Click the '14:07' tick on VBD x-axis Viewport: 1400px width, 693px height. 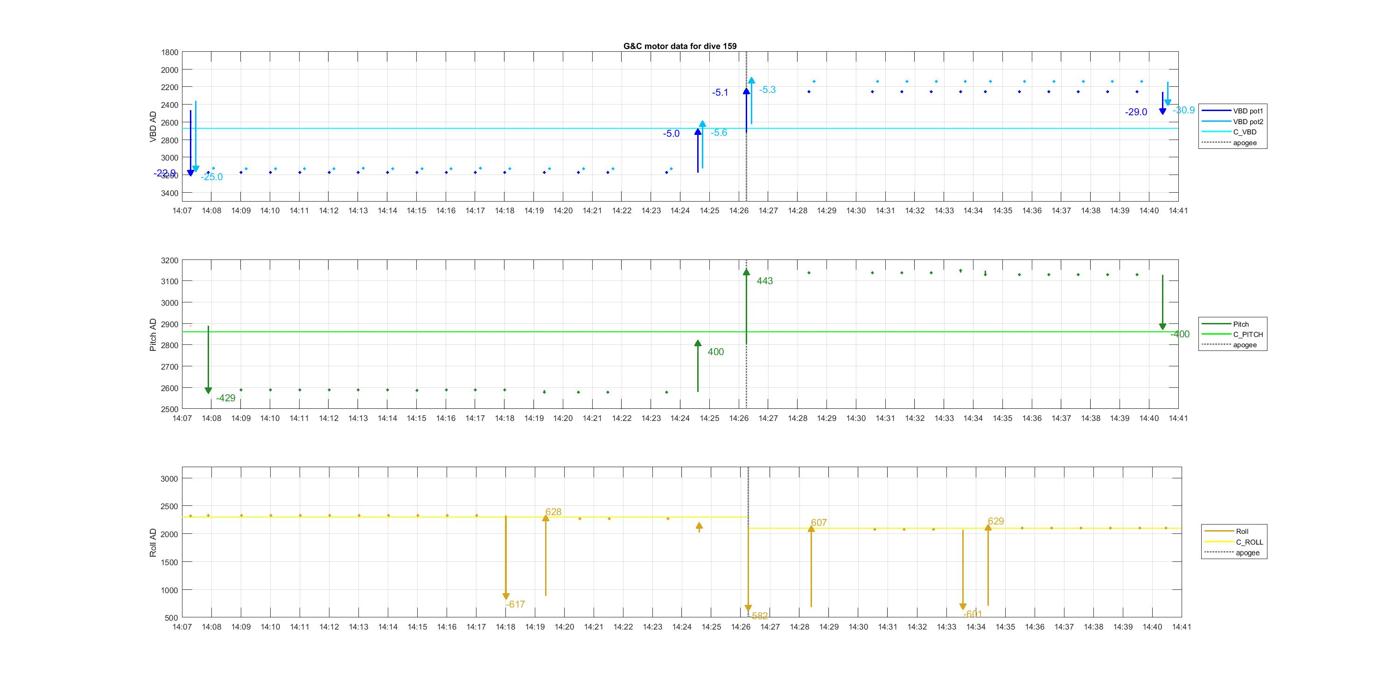(182, 211)
